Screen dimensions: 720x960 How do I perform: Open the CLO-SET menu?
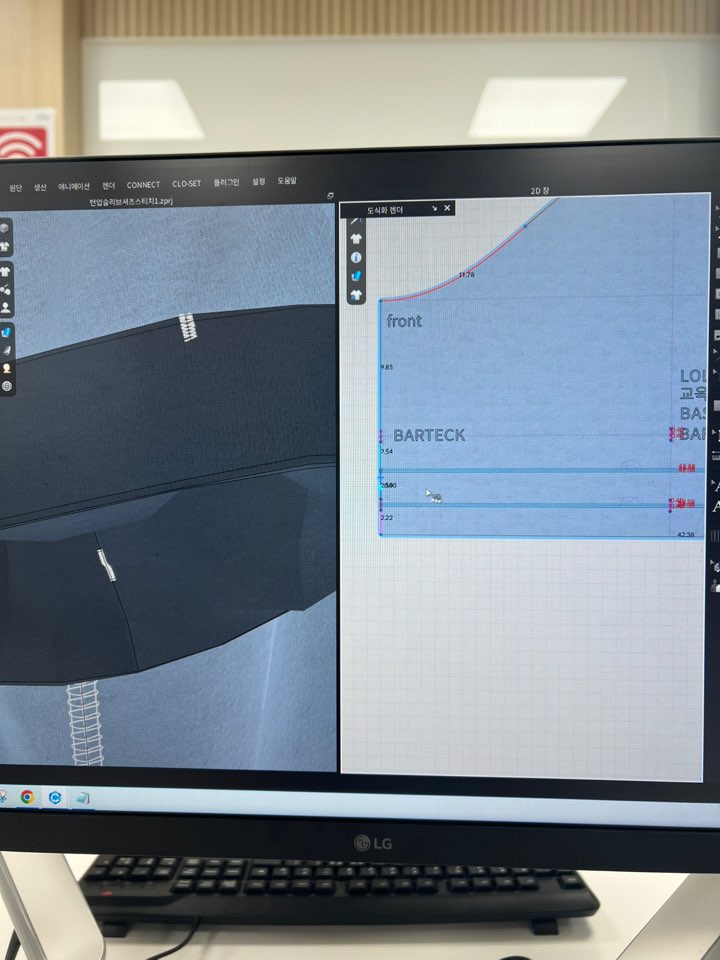[x=186, y=184]
